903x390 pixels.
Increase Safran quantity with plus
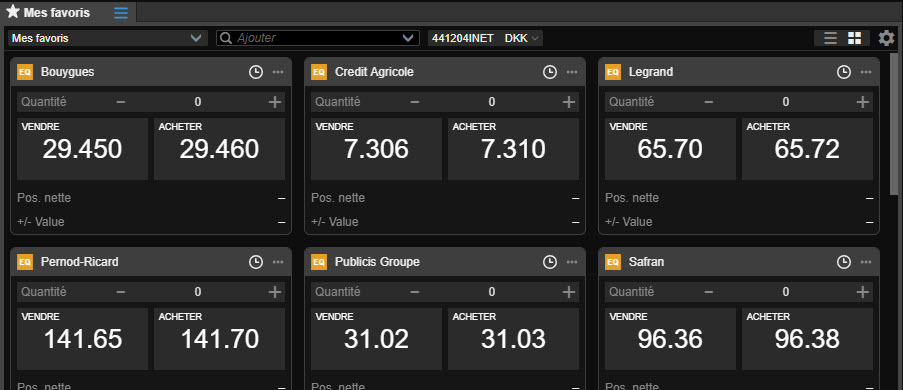click(x=863, y=292)
